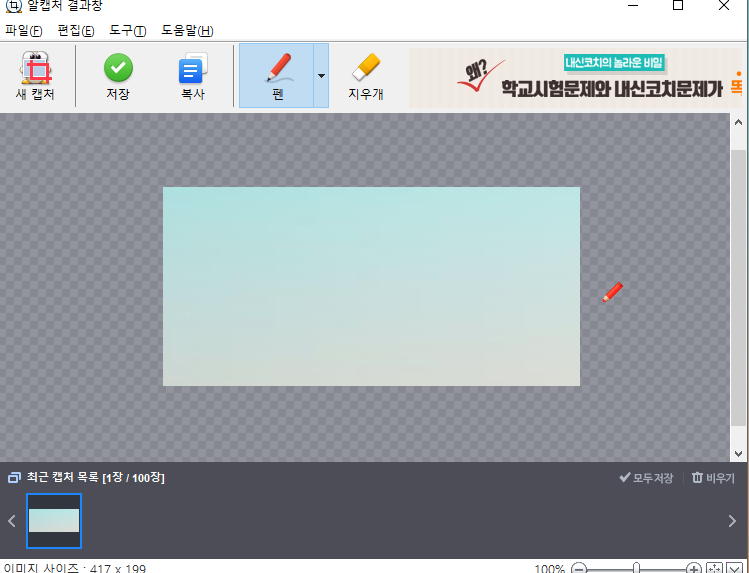This screenshot has width=749, height=573.
Task: Select the 펜 pen tool
Action: 277,75
